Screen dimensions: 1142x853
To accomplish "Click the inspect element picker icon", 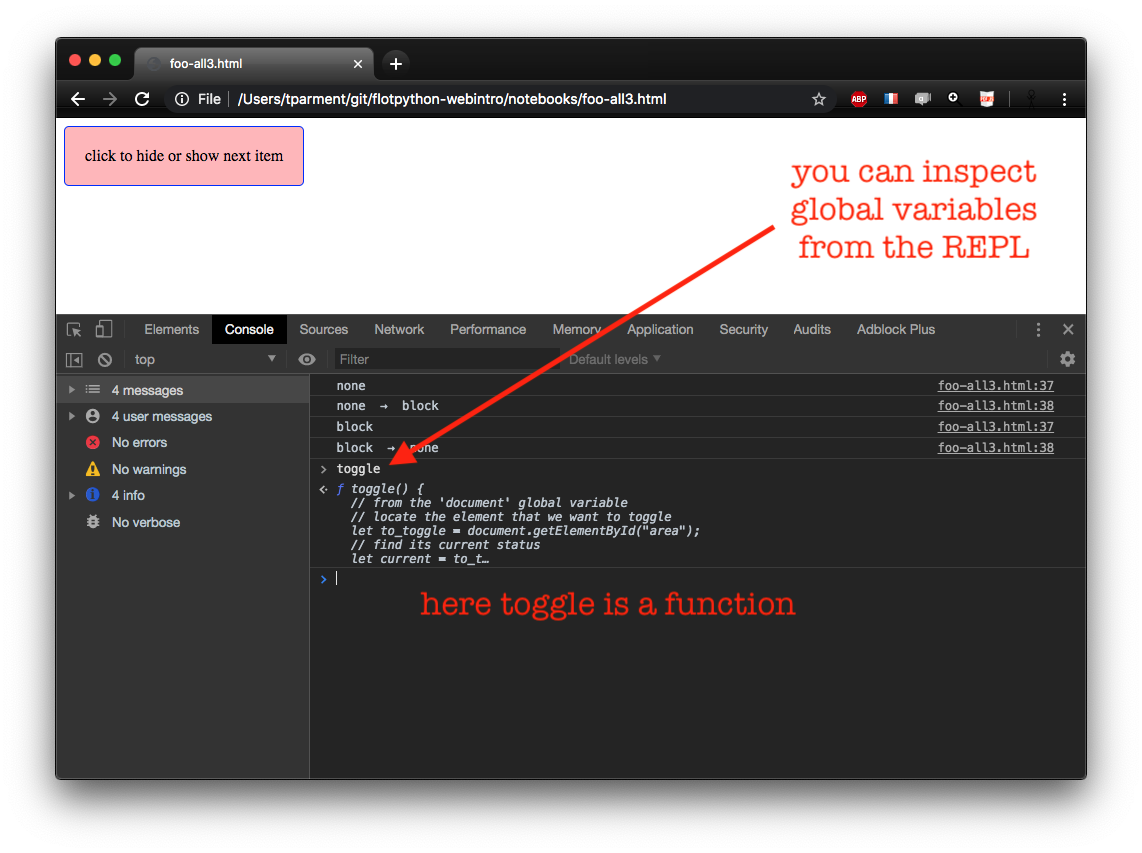I will (x=74, y=330).
